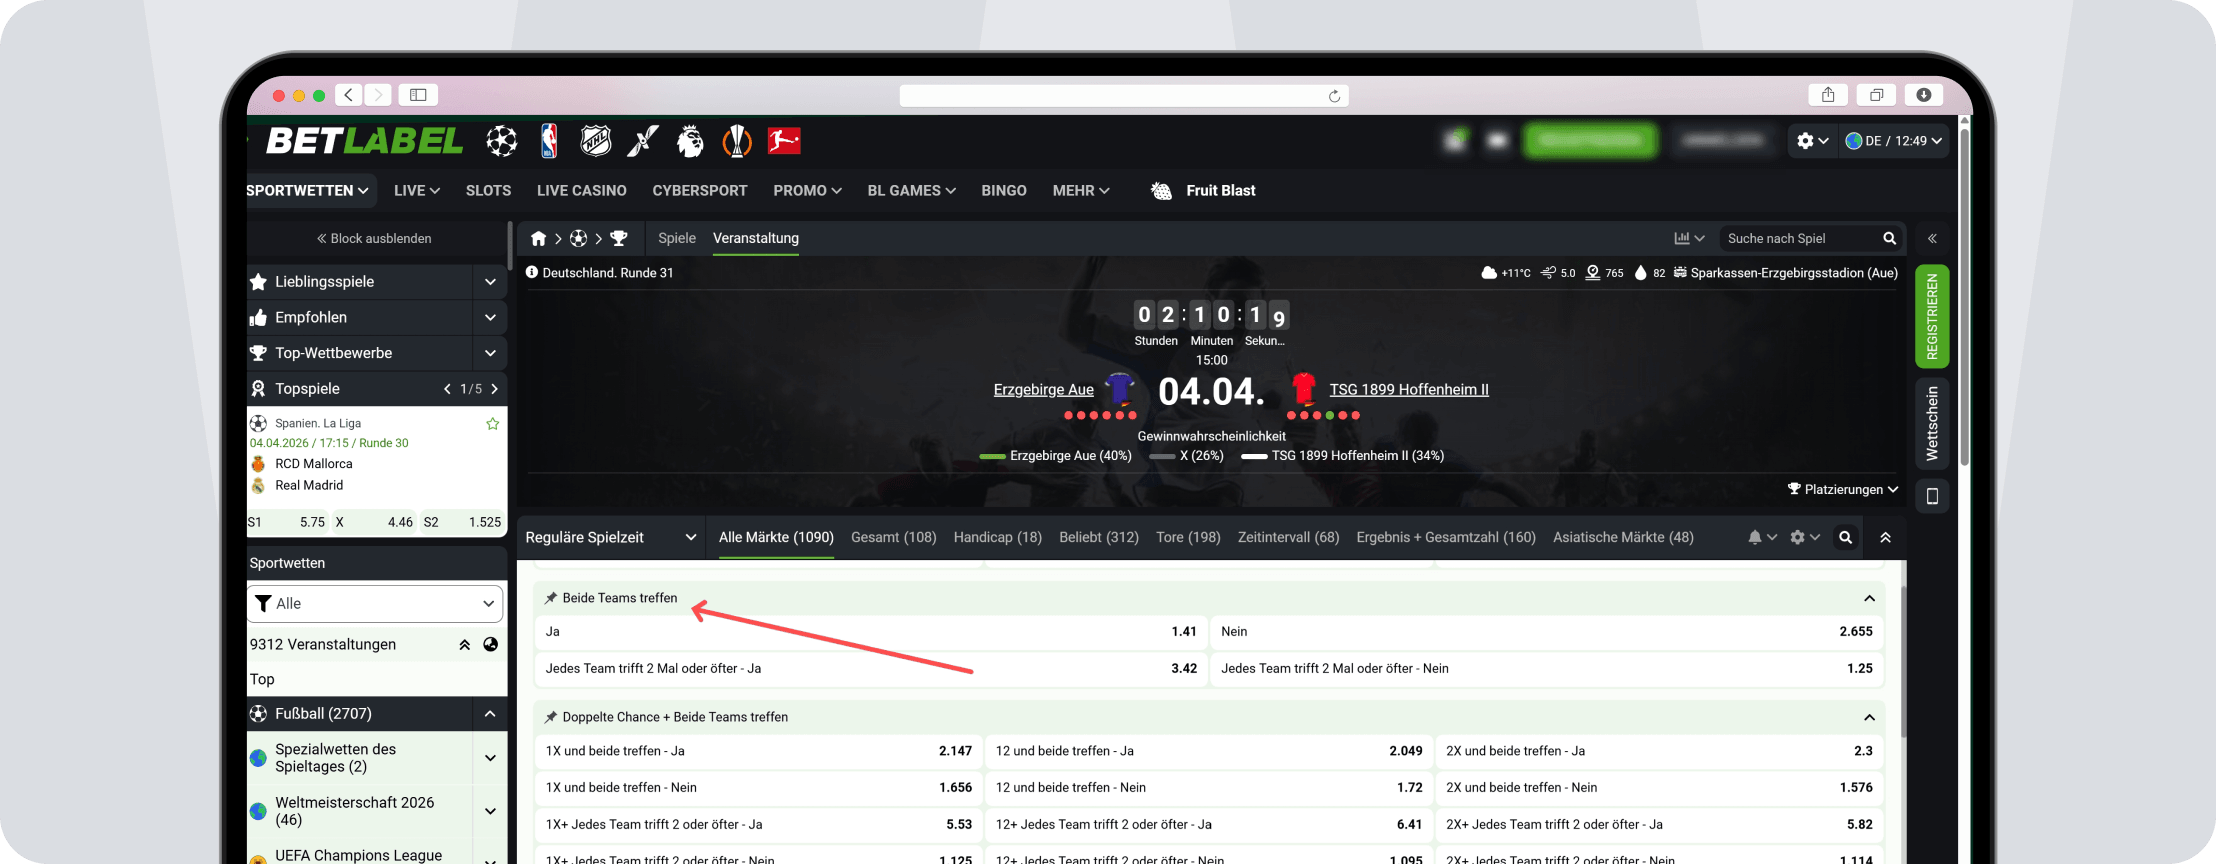Favorite the RCD Mallorca match star
Screen dimensions: 2216x864
coord(492,424)
